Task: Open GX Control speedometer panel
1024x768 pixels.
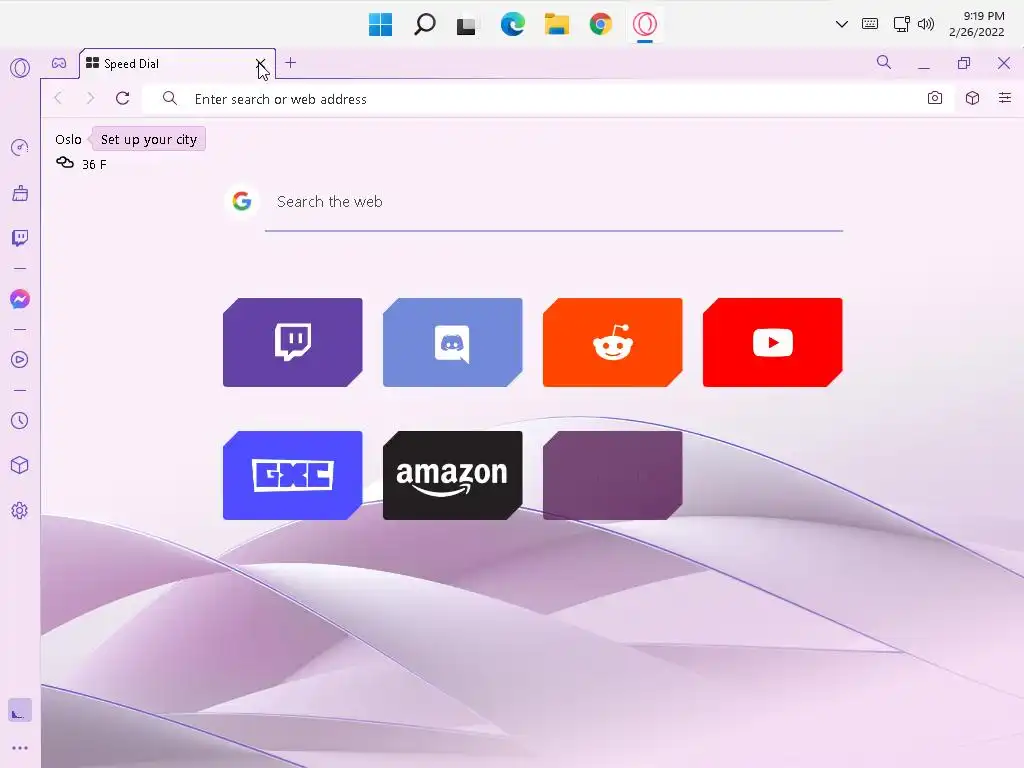Action: [20, 147]
